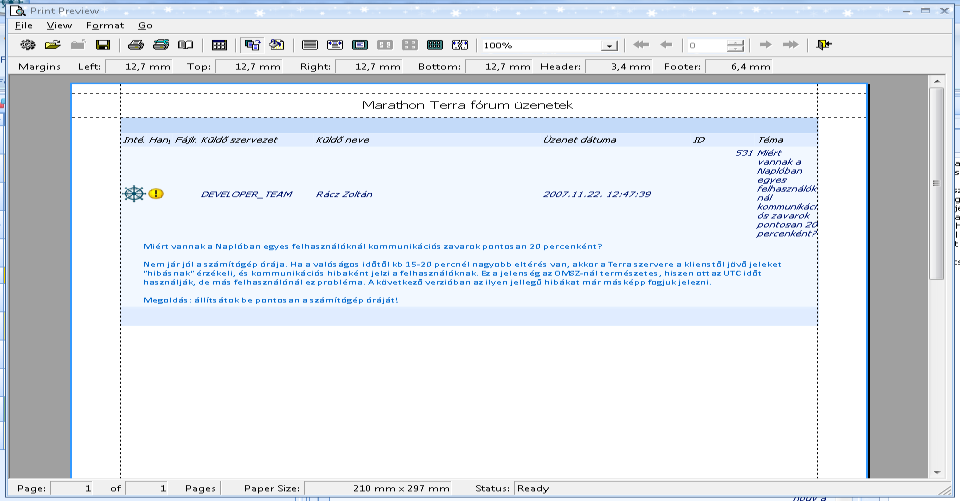Click the Footer margin 6,4 mm field
960x501 pixels.
738,66
